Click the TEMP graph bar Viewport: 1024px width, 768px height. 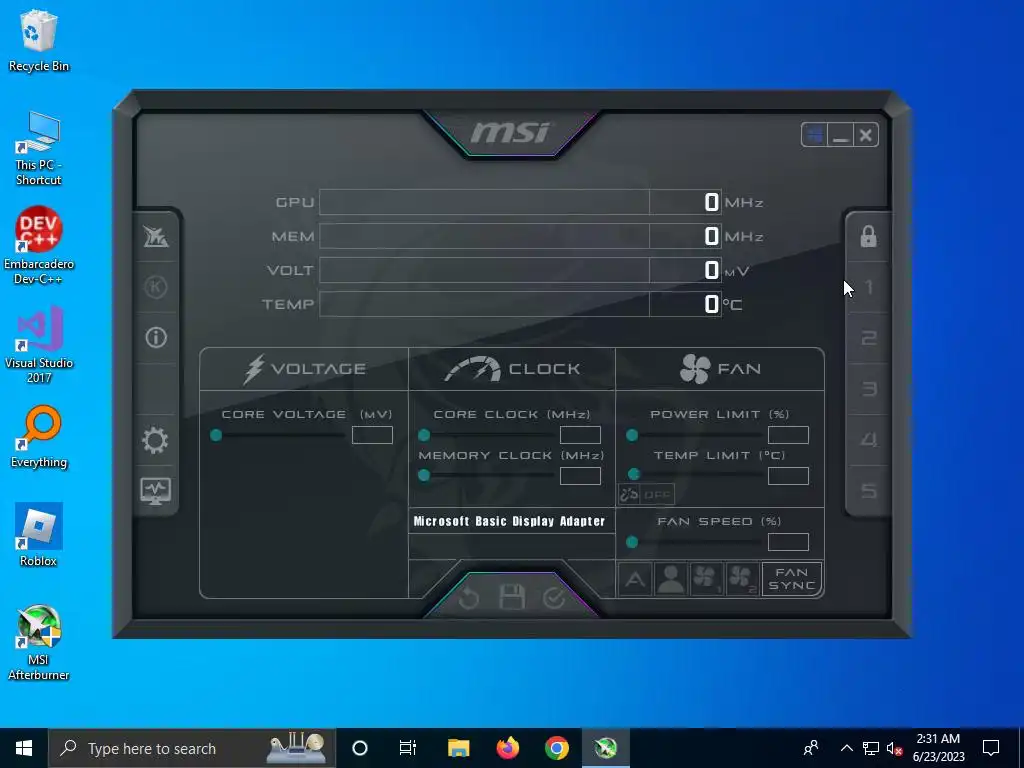(484, 304)
